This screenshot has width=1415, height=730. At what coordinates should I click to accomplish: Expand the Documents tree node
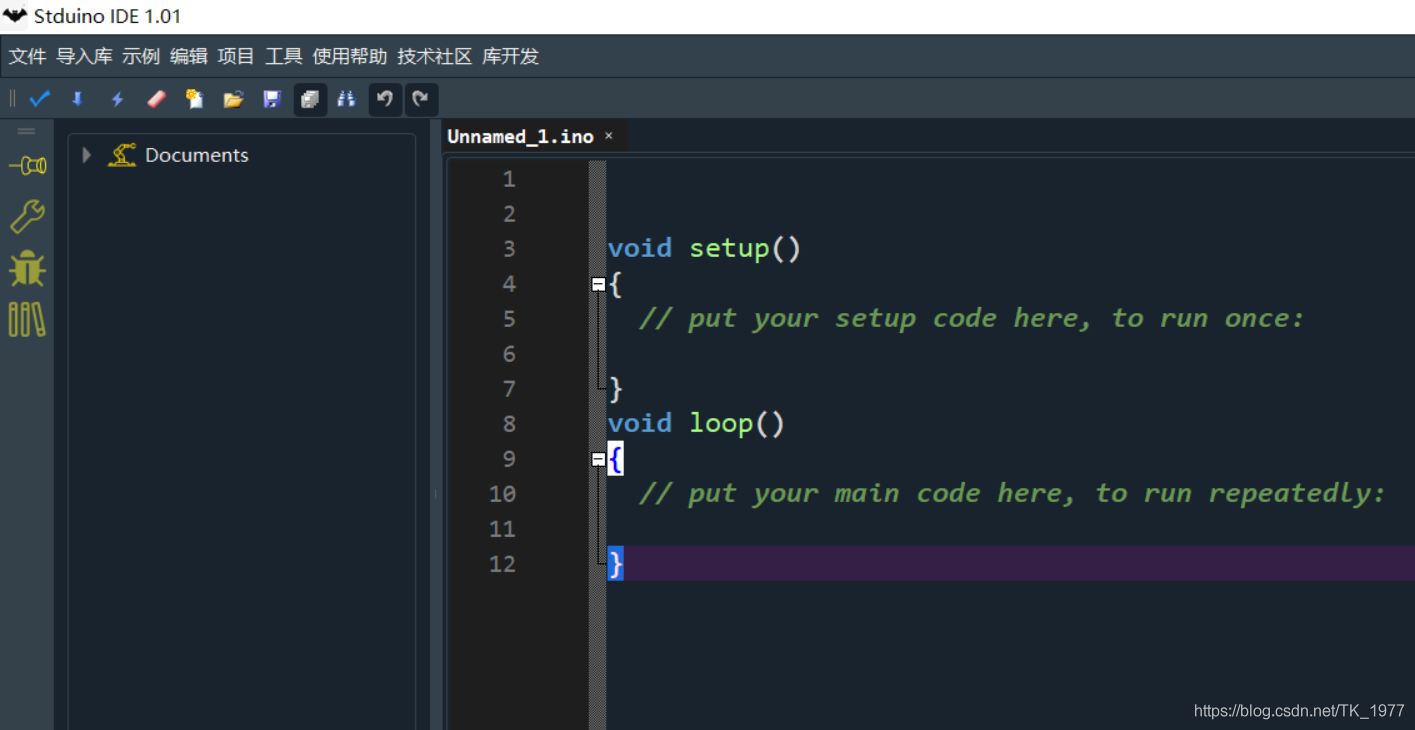point(87,155)
